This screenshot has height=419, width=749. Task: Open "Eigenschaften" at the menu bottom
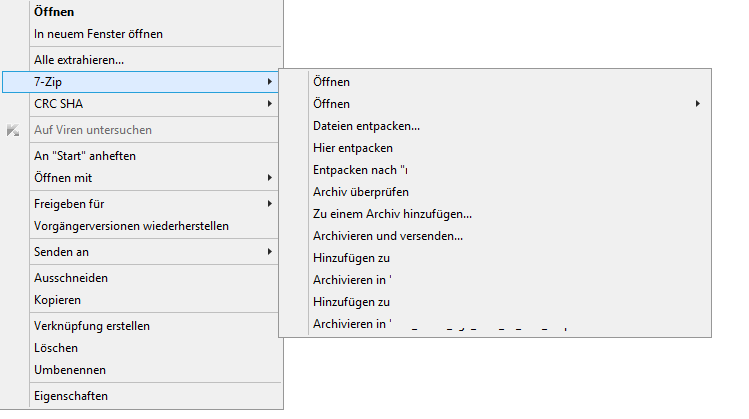click(x=71, y=396)
